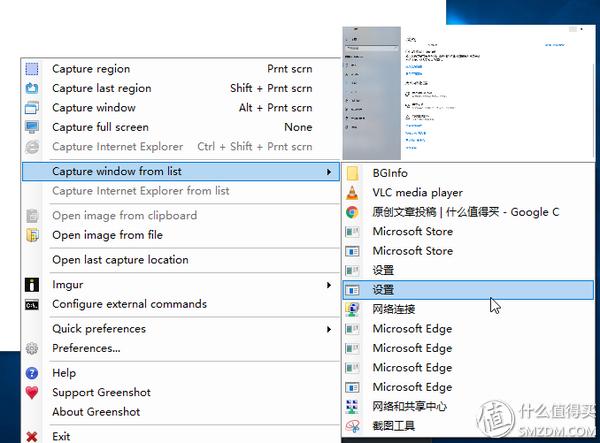This screenshot has height=443, width=600.
Task: Expand the Capture window from list submenu arrow
Action: [x=329, y=172]
